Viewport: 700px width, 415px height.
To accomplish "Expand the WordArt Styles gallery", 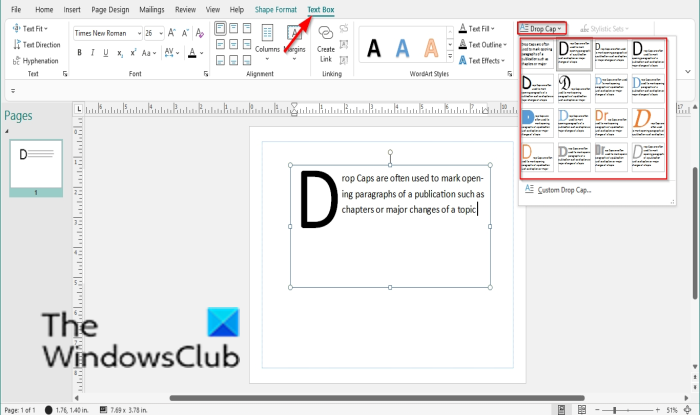I will [450, 57].
